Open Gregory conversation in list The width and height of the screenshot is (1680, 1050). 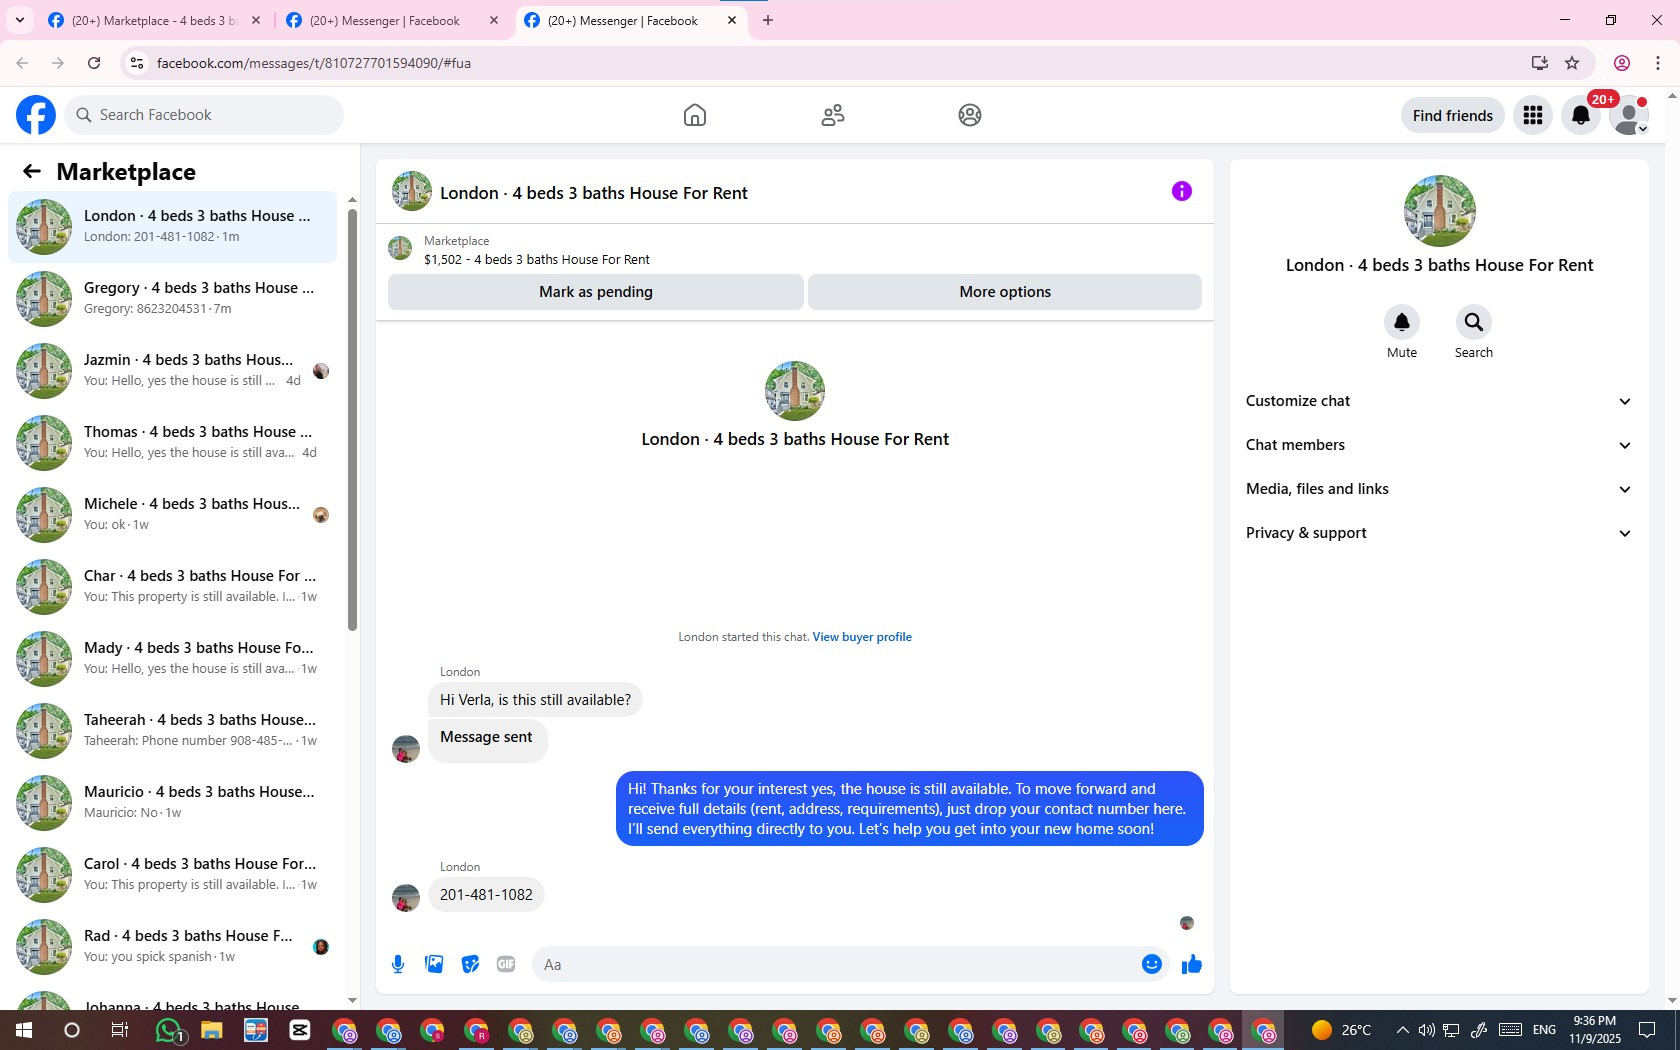pos(173,298)
